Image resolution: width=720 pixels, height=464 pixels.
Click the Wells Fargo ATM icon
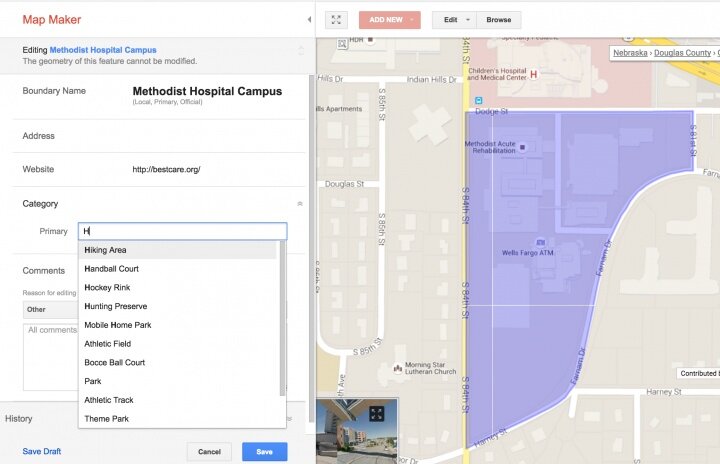click(540, 242)
